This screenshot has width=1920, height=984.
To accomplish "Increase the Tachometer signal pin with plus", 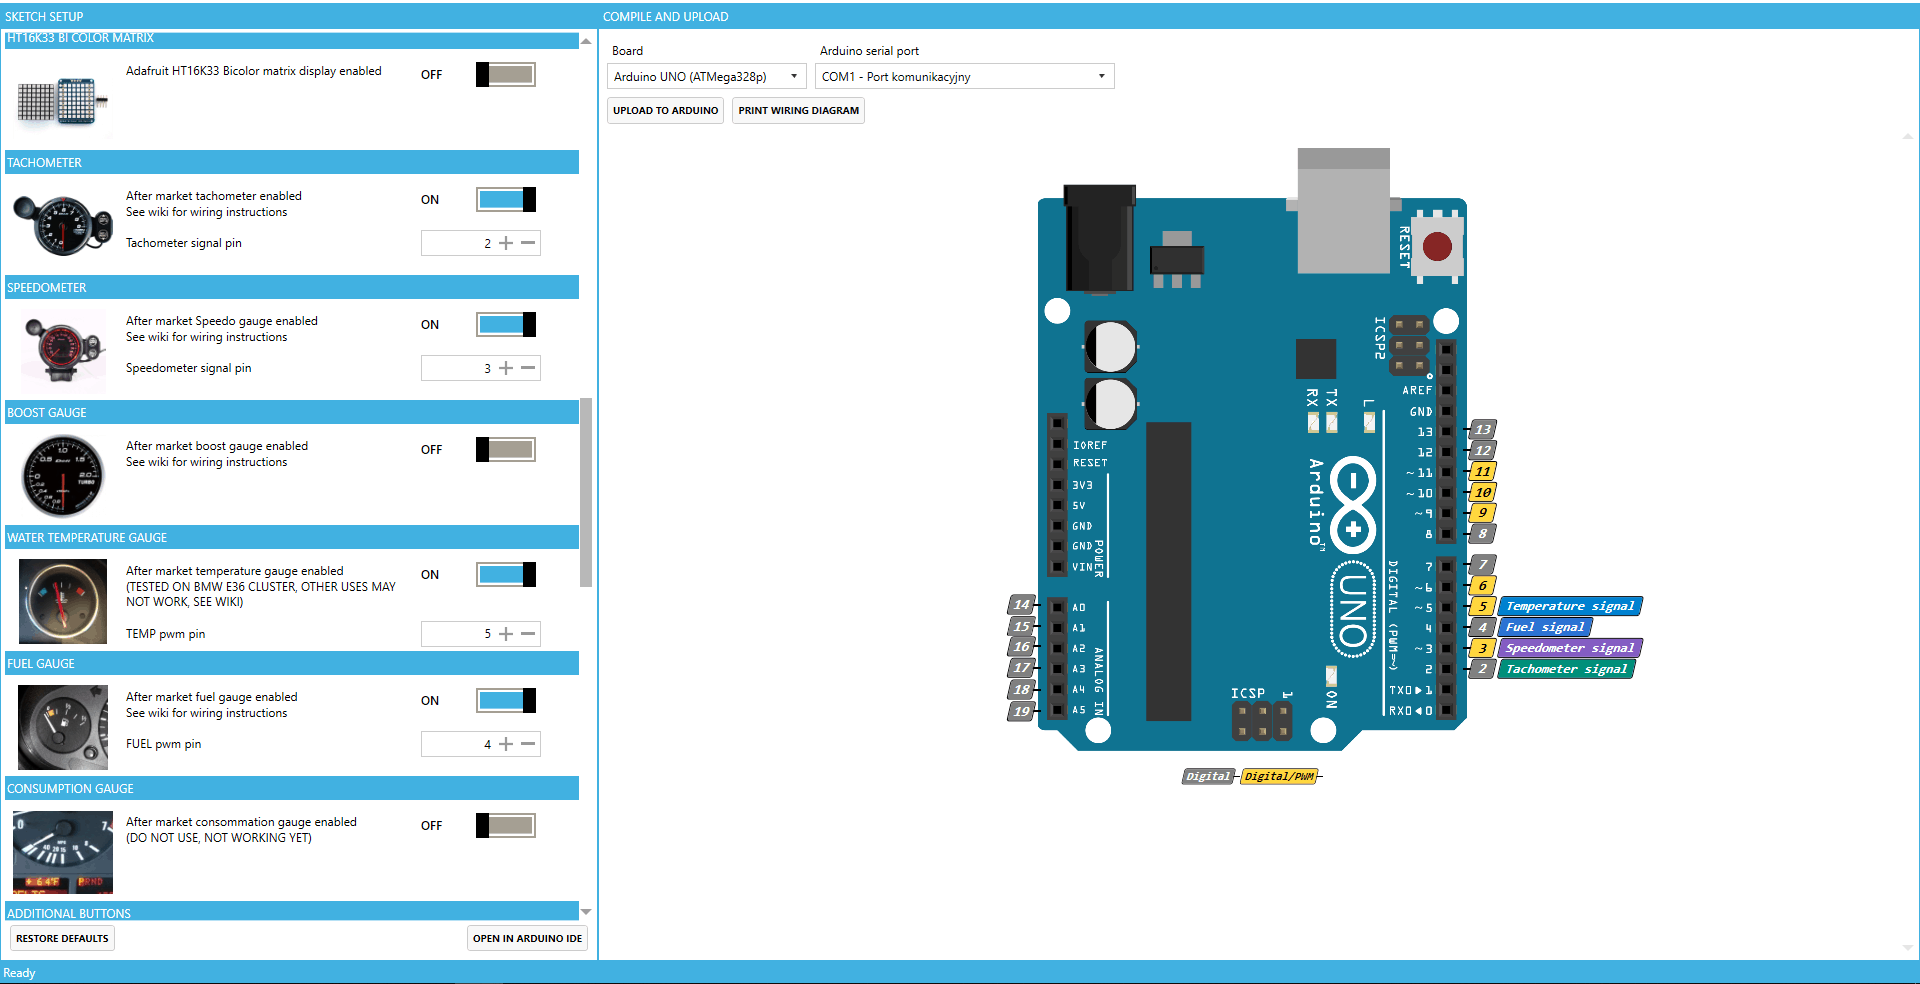I will pyautogui.click(x=506, y=243).
